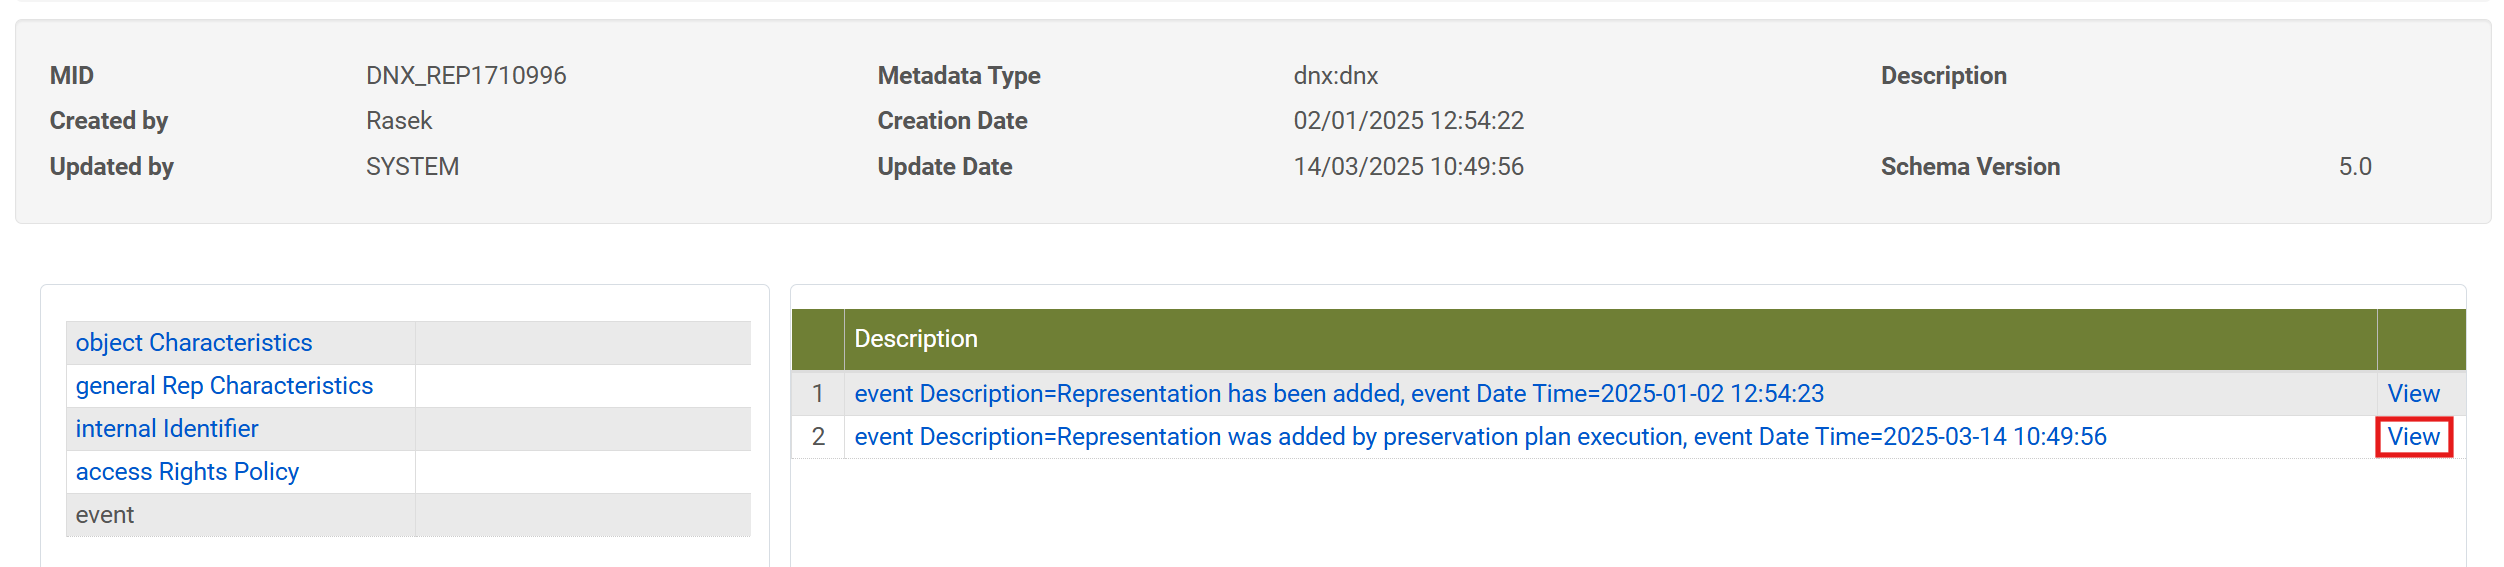The width and height of the screenshot is (2504, 567).
Task: Open the access Rights Policy section
Action: pyautogui.click(x=187, y=472)
